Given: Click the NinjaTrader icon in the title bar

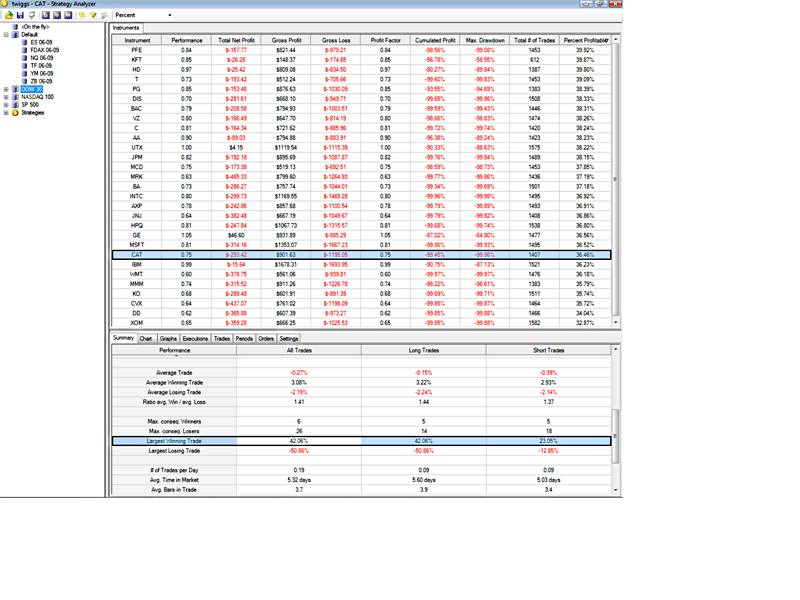Looking at the screenshot, I should coord(4,4).
